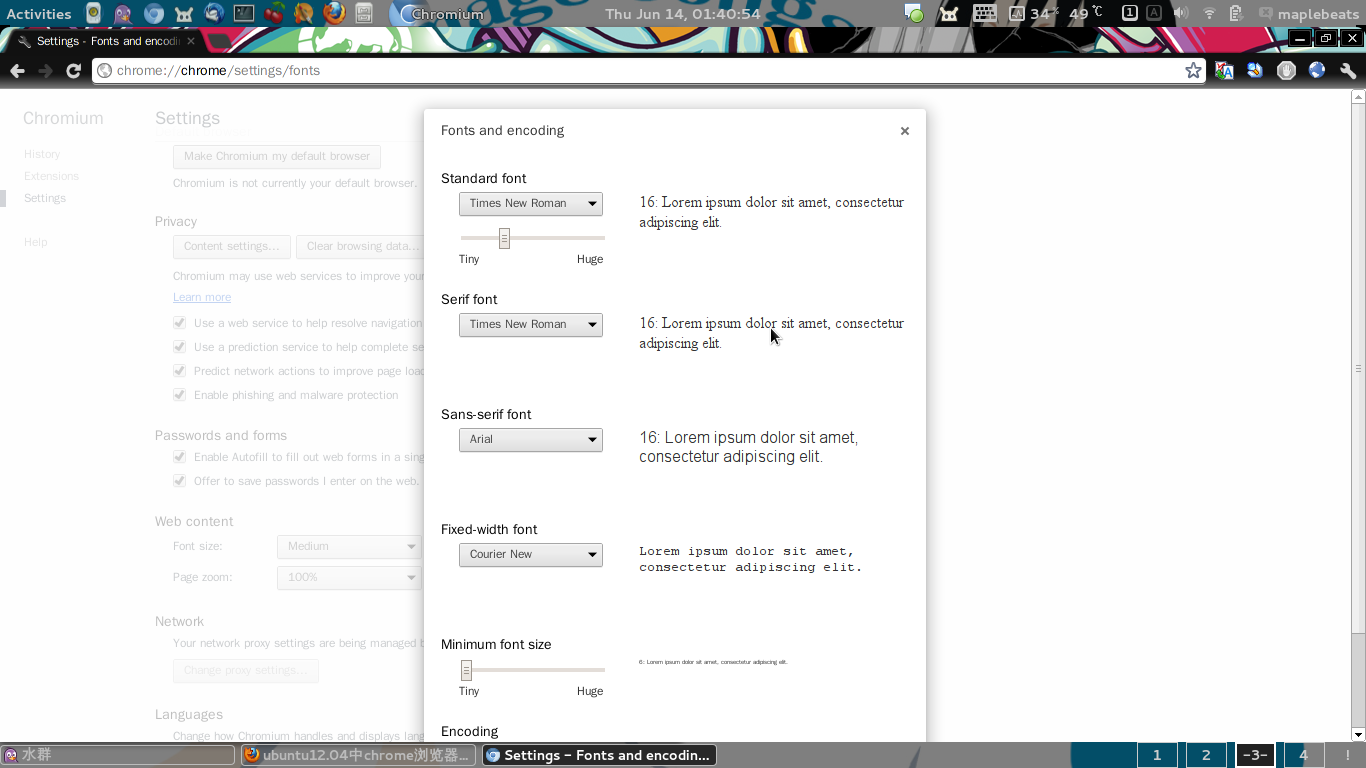Toggle 'Predict network actions' checkbox in Settings page
The height and width of the screenshot is (768, 1366).
[180, 371]
